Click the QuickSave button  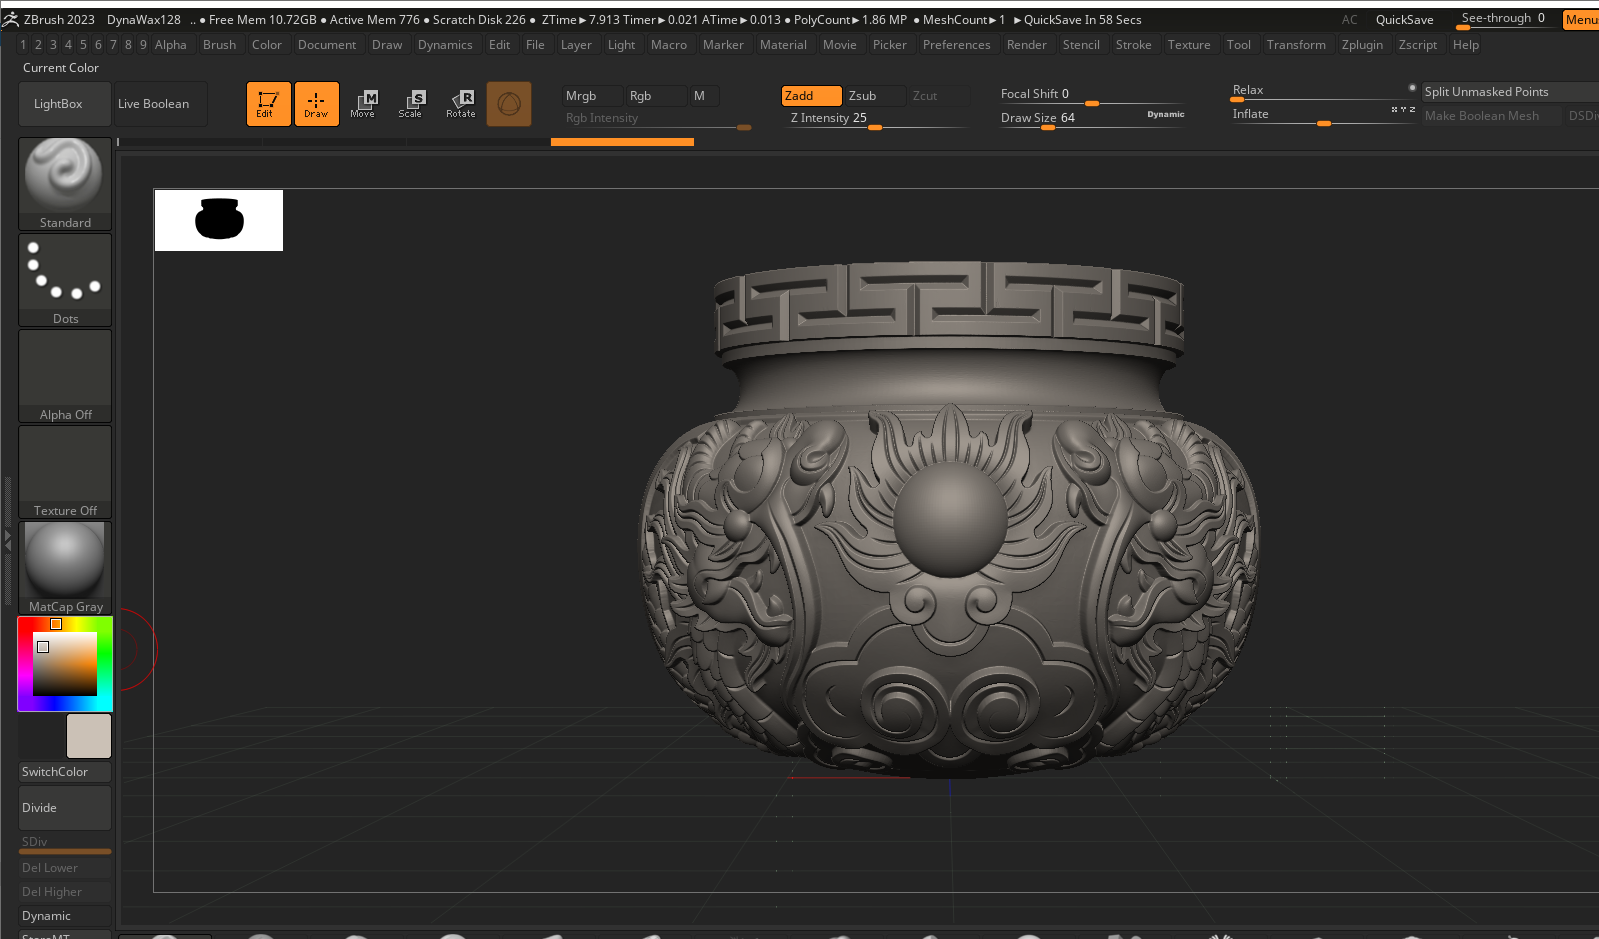coord(1404,20)
